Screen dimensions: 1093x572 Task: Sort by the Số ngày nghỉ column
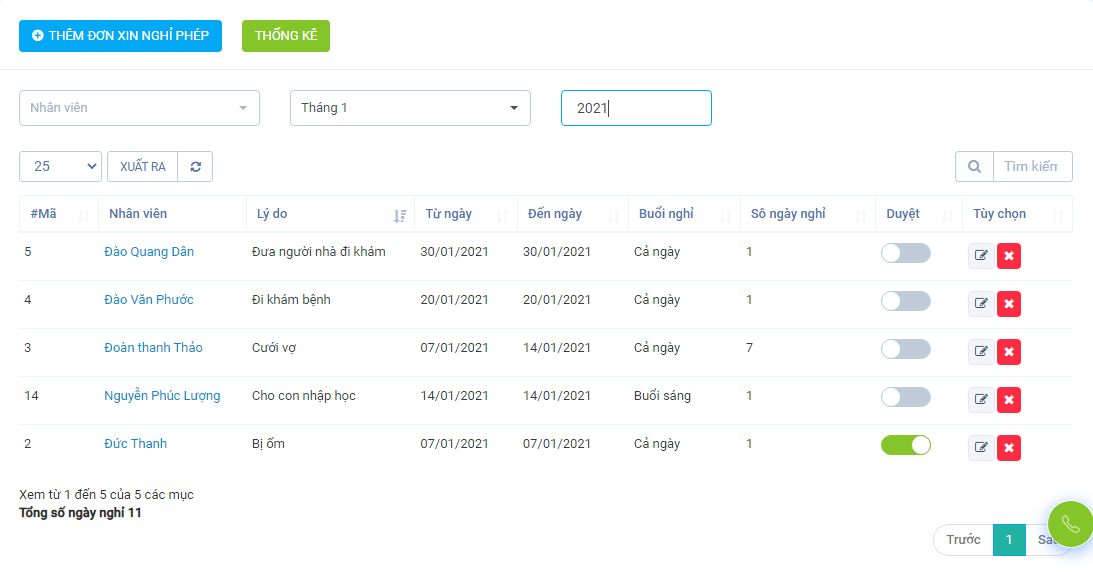click(808, 214)
